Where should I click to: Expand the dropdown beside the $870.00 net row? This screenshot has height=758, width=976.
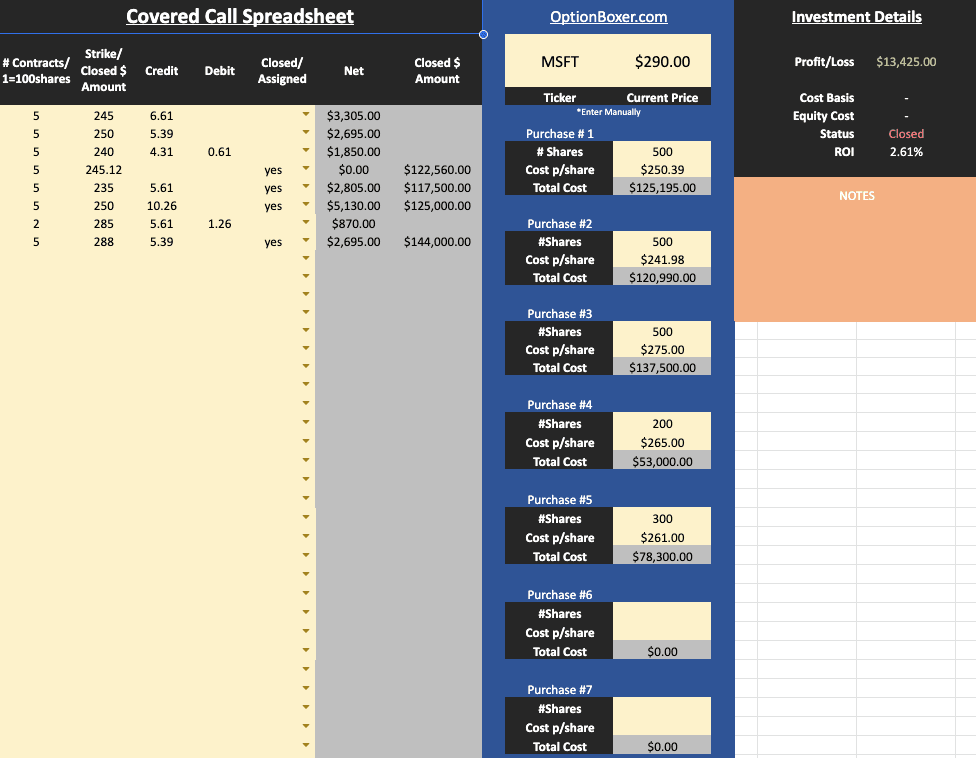pos(305,224)
